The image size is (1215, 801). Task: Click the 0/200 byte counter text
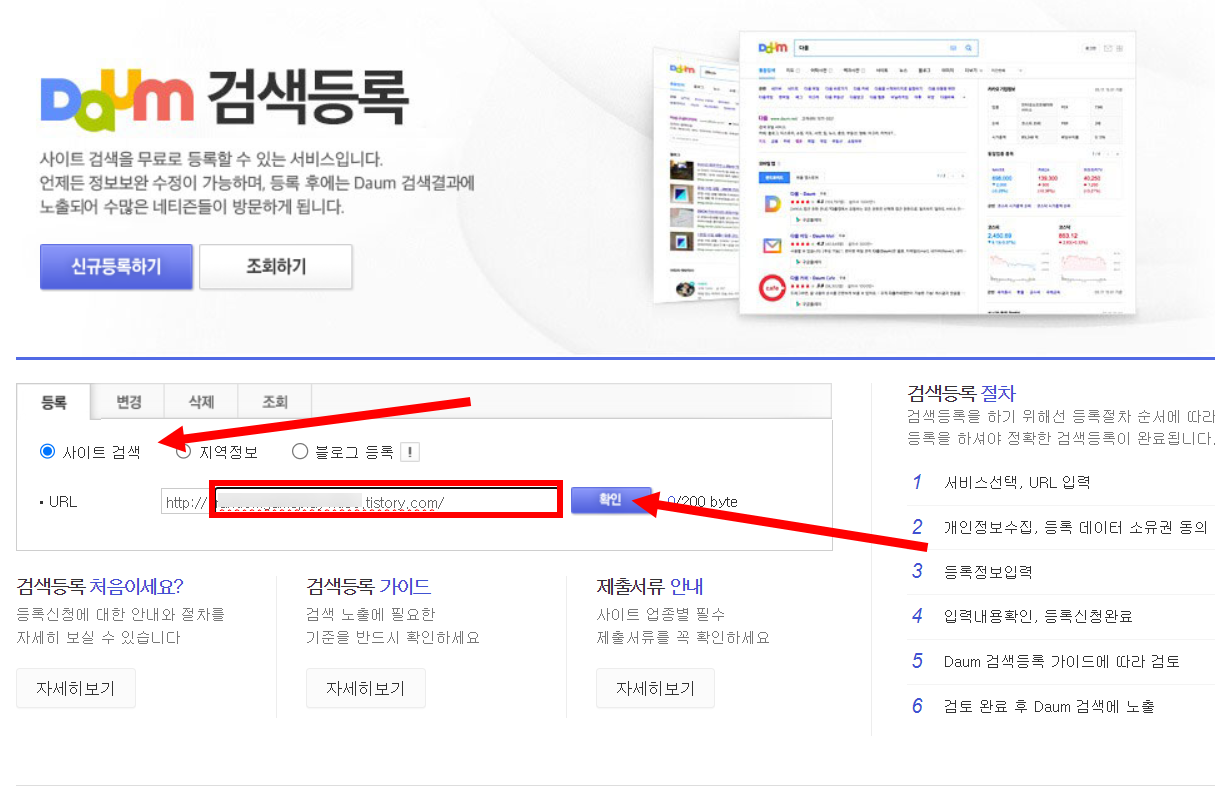pos(703,502)
